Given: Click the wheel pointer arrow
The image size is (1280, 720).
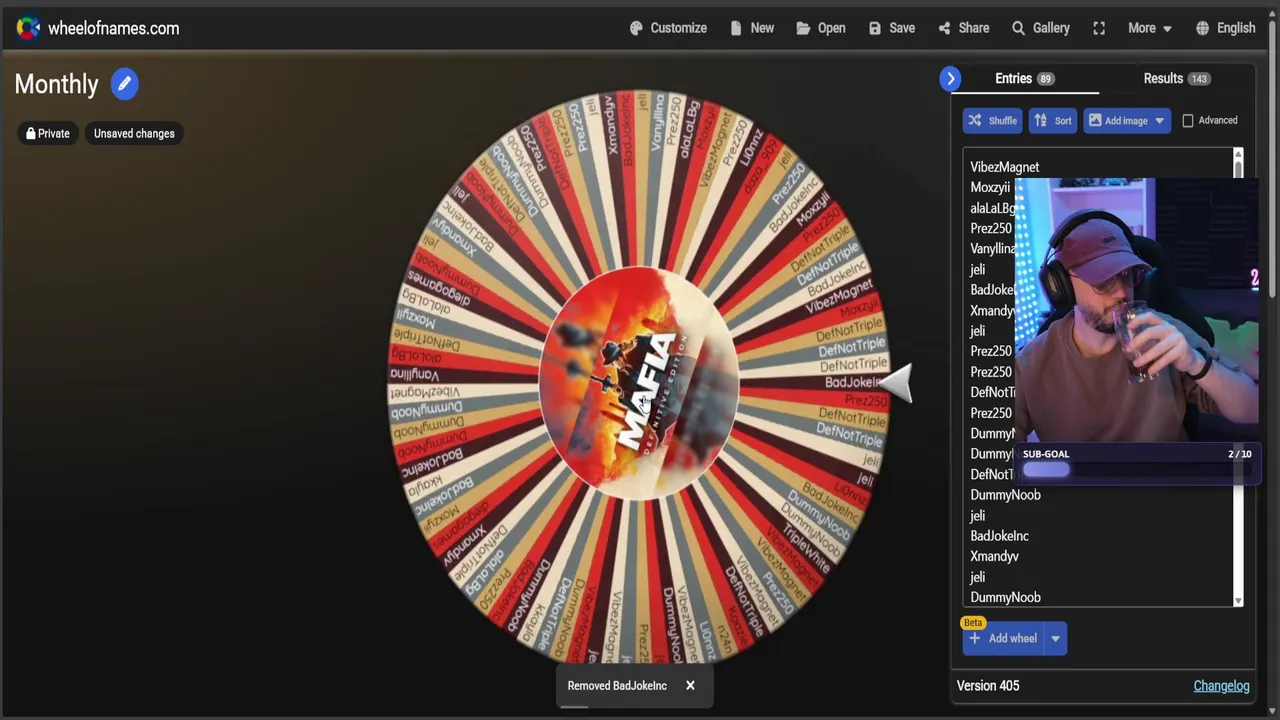Looking at the screenshot, I should (x=897, y=383).
